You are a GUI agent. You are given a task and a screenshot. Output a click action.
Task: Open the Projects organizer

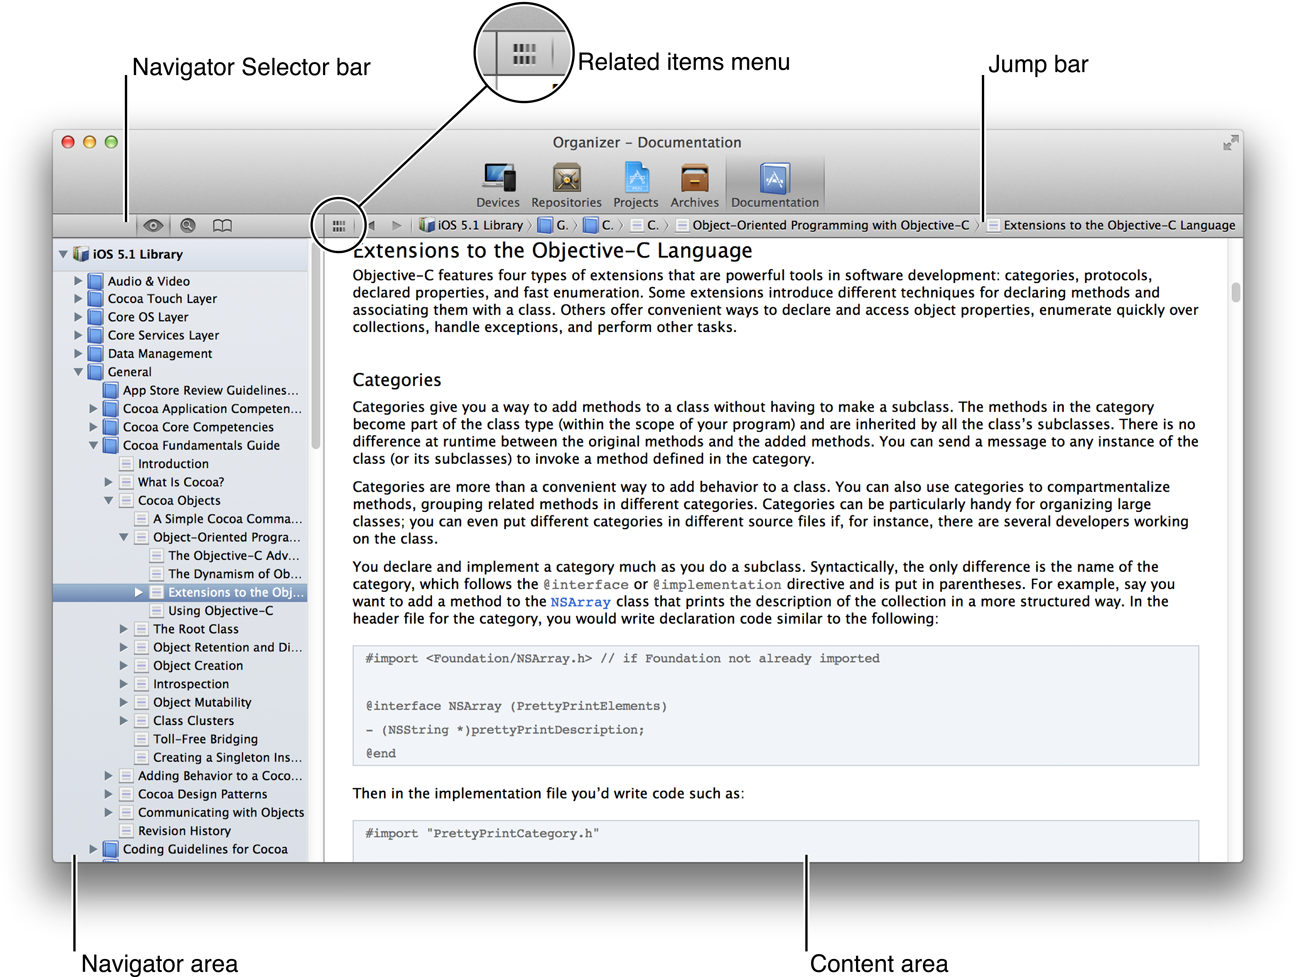coord(635,184)
